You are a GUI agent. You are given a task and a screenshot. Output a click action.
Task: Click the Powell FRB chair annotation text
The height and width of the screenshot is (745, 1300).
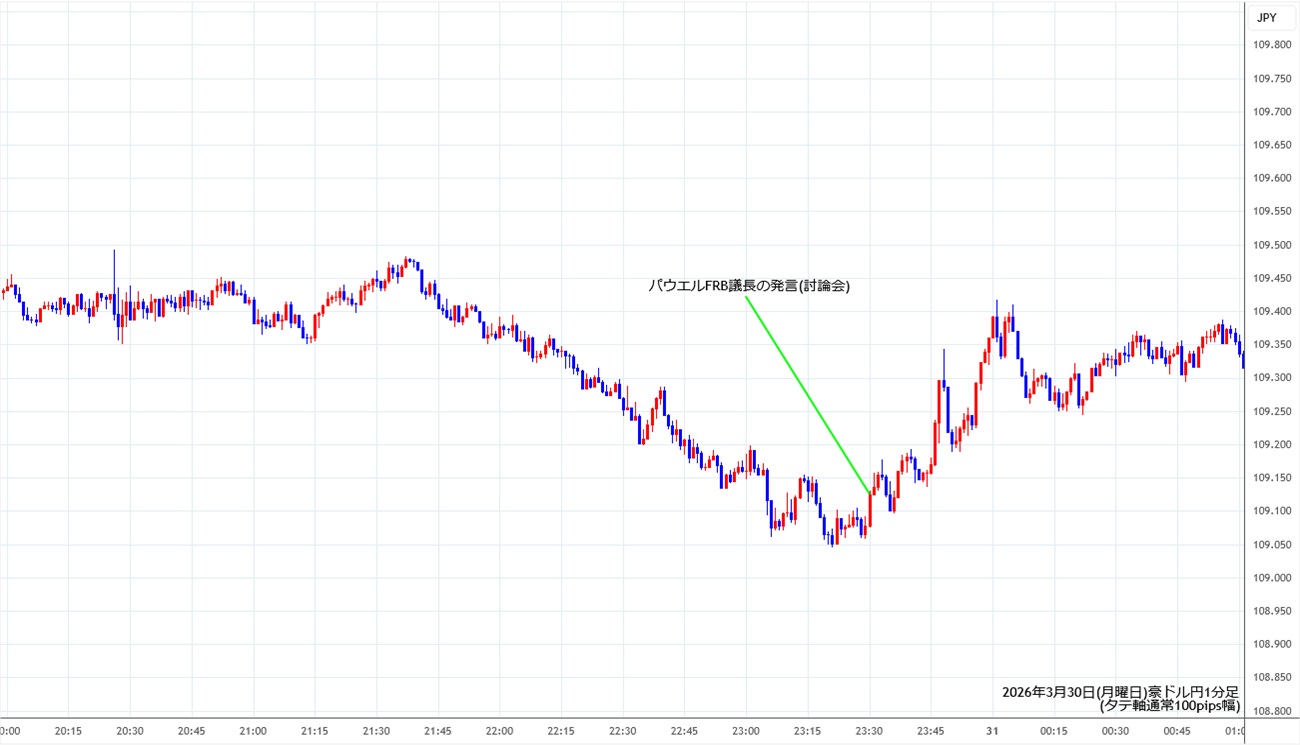coord(749,286)
